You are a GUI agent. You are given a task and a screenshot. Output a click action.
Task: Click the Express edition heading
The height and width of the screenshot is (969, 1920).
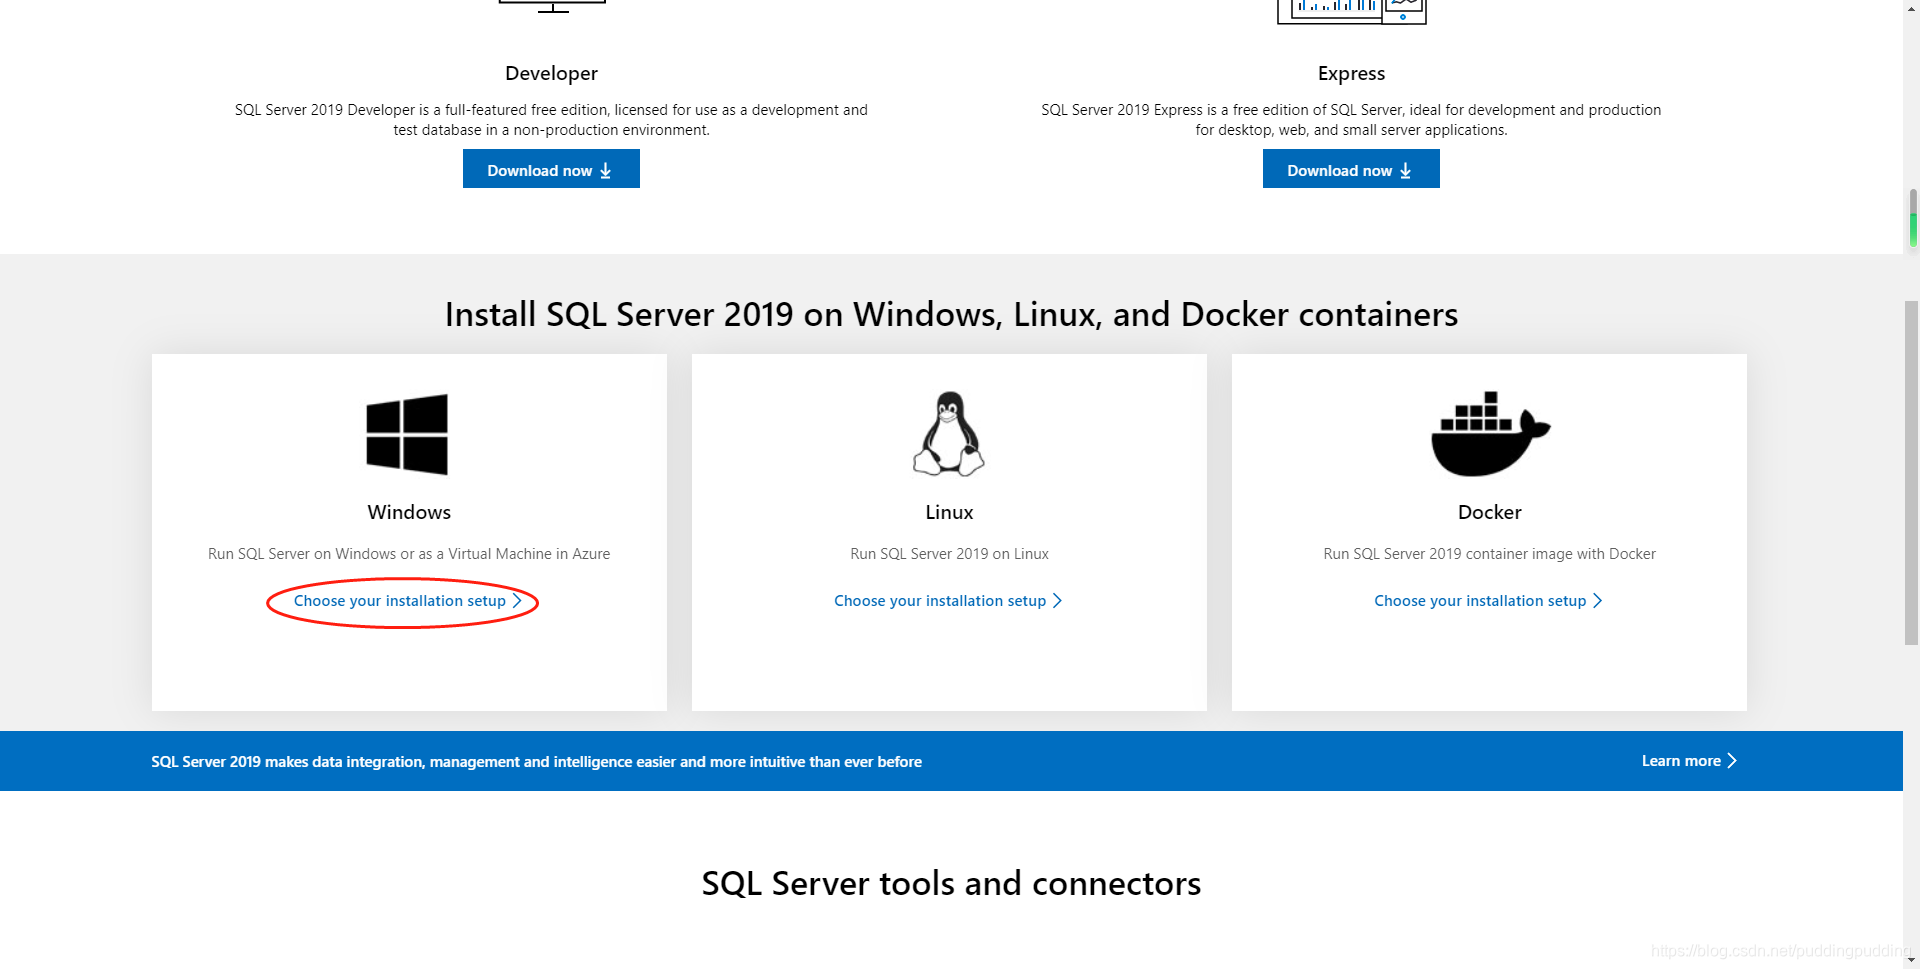coord(1351,73)
